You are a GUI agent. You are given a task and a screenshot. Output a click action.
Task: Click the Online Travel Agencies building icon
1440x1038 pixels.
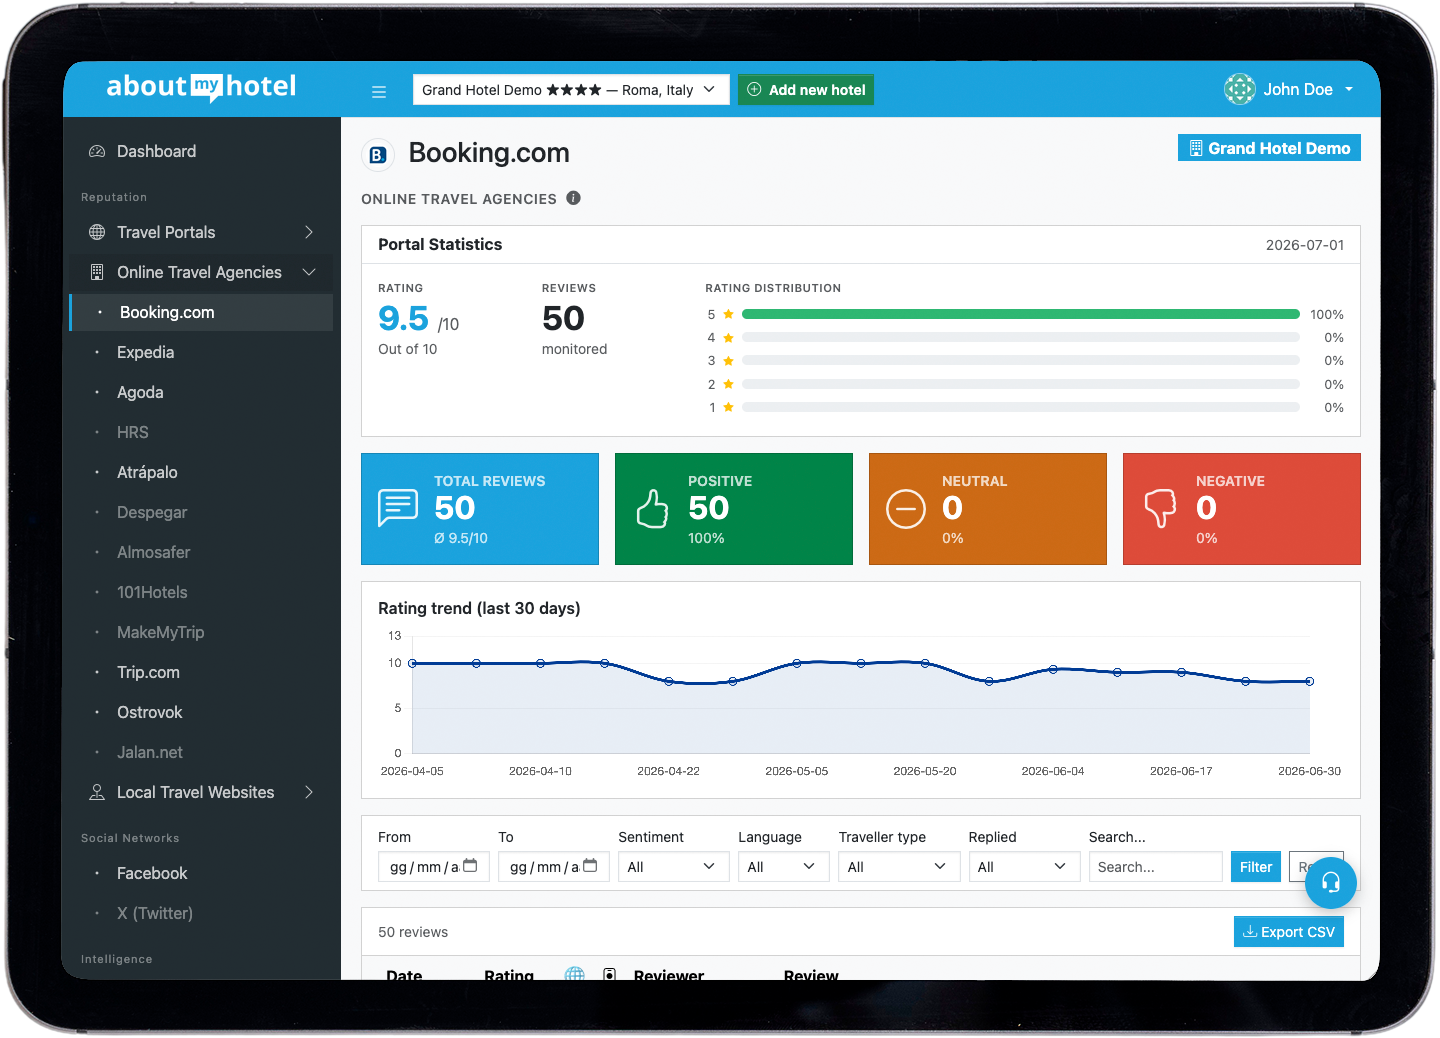point(97,272)
